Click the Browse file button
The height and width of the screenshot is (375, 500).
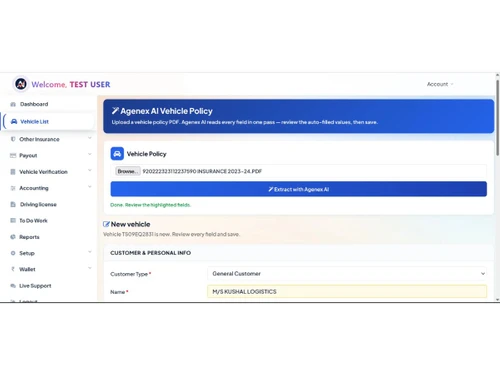(128, 171)
